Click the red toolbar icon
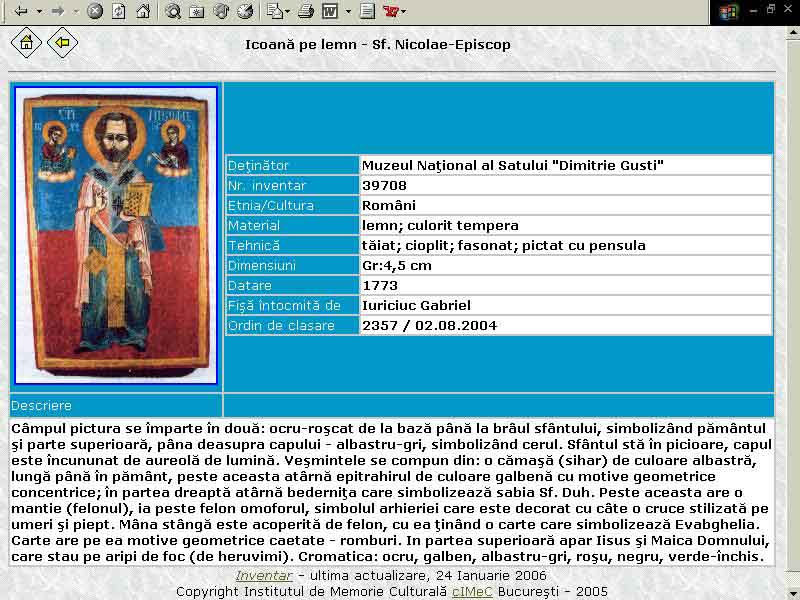Screen dimensions: 800x600 391,10
